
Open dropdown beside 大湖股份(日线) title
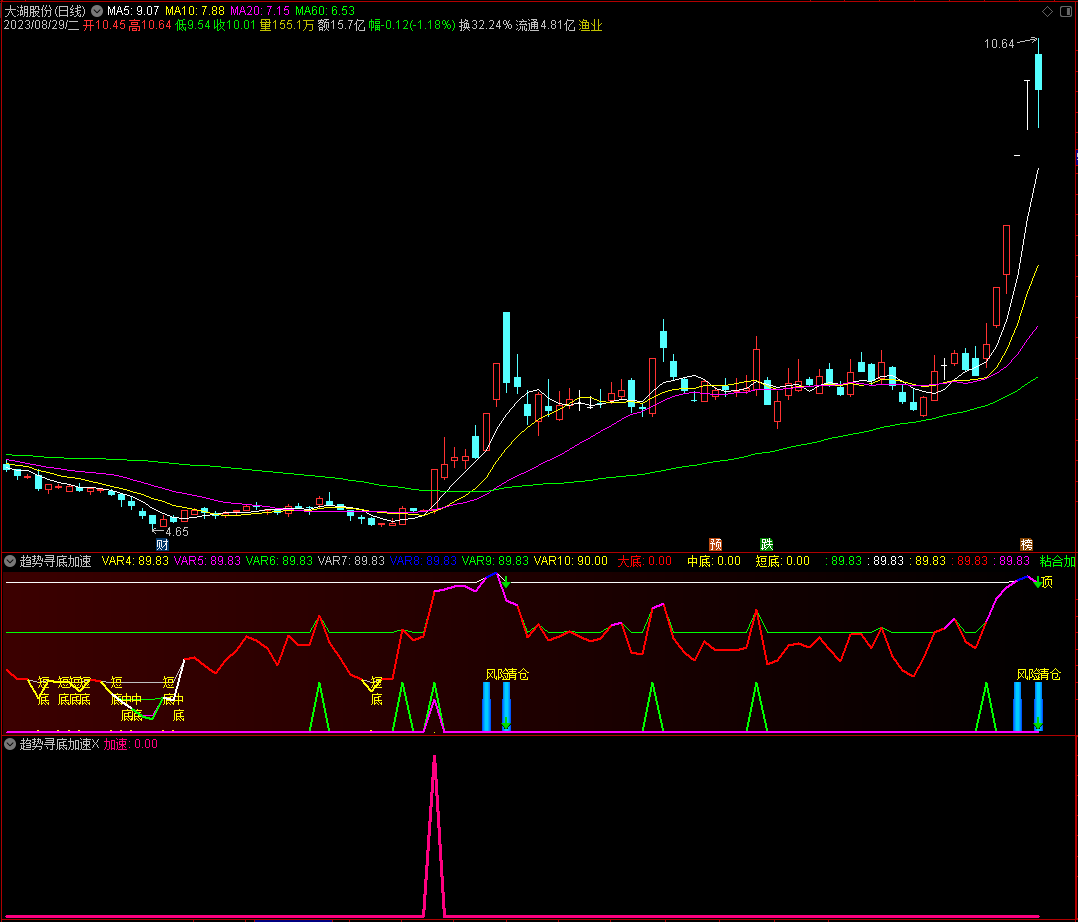click(97, 11)
